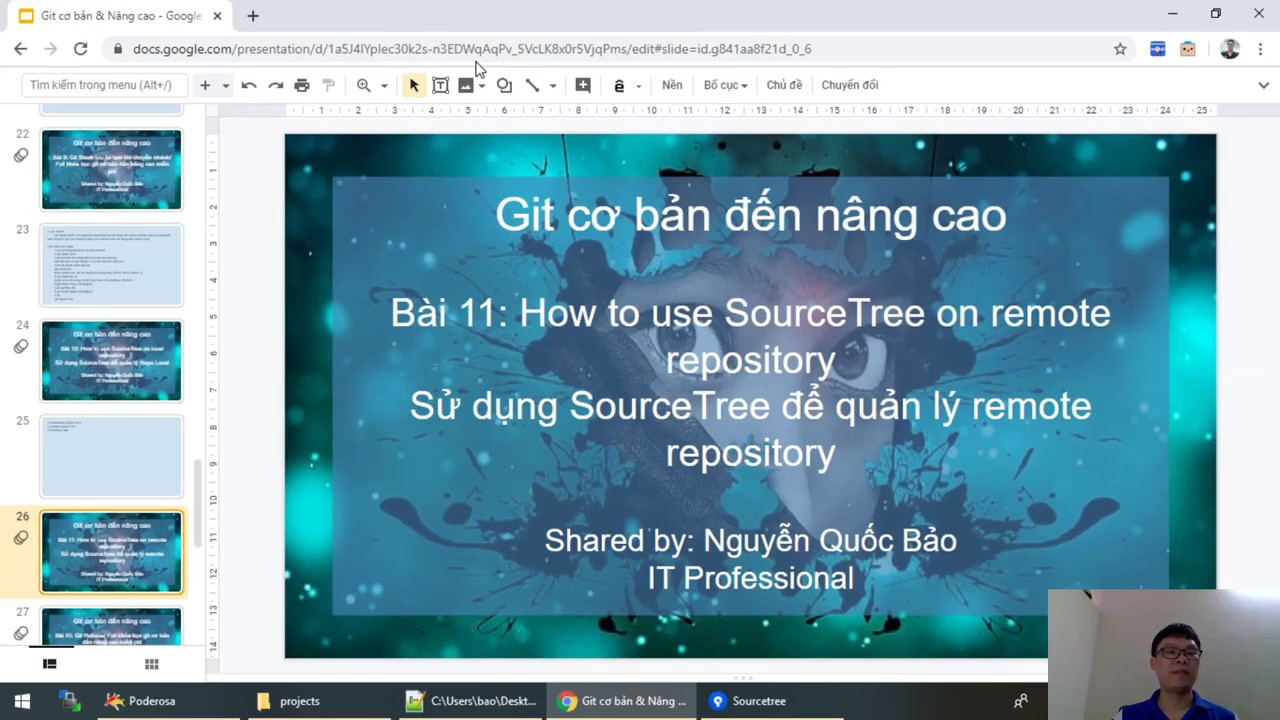Click the Nền background button

tap(672, 85)
